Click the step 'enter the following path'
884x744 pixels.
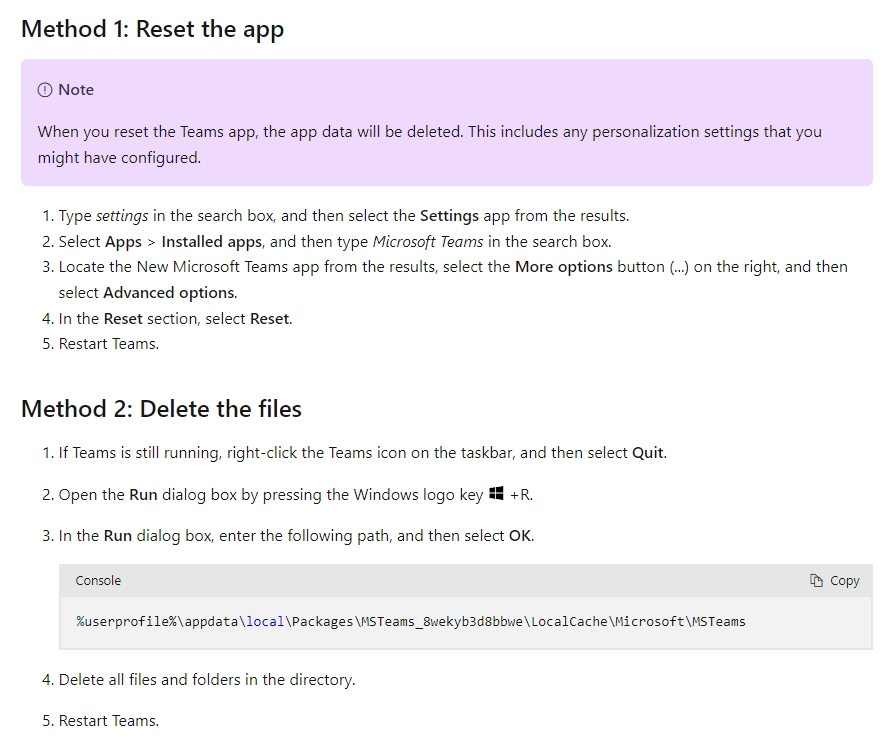tap(296, 535)
